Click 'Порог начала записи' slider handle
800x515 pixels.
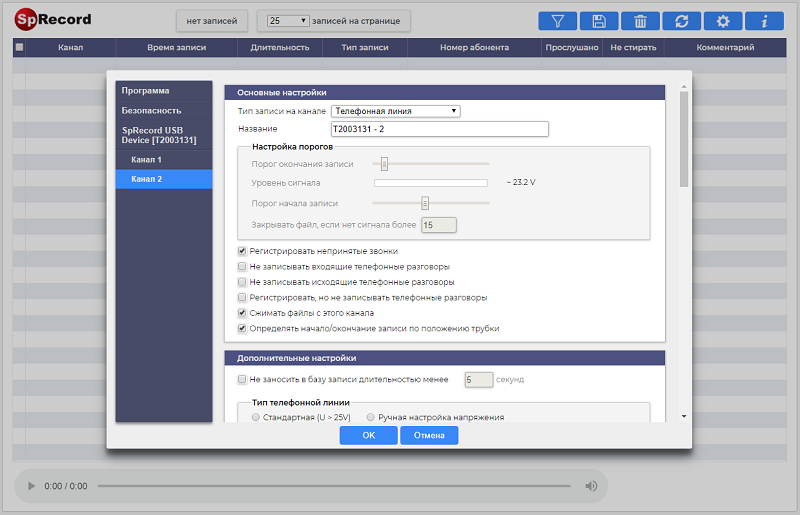coord(424,203)
